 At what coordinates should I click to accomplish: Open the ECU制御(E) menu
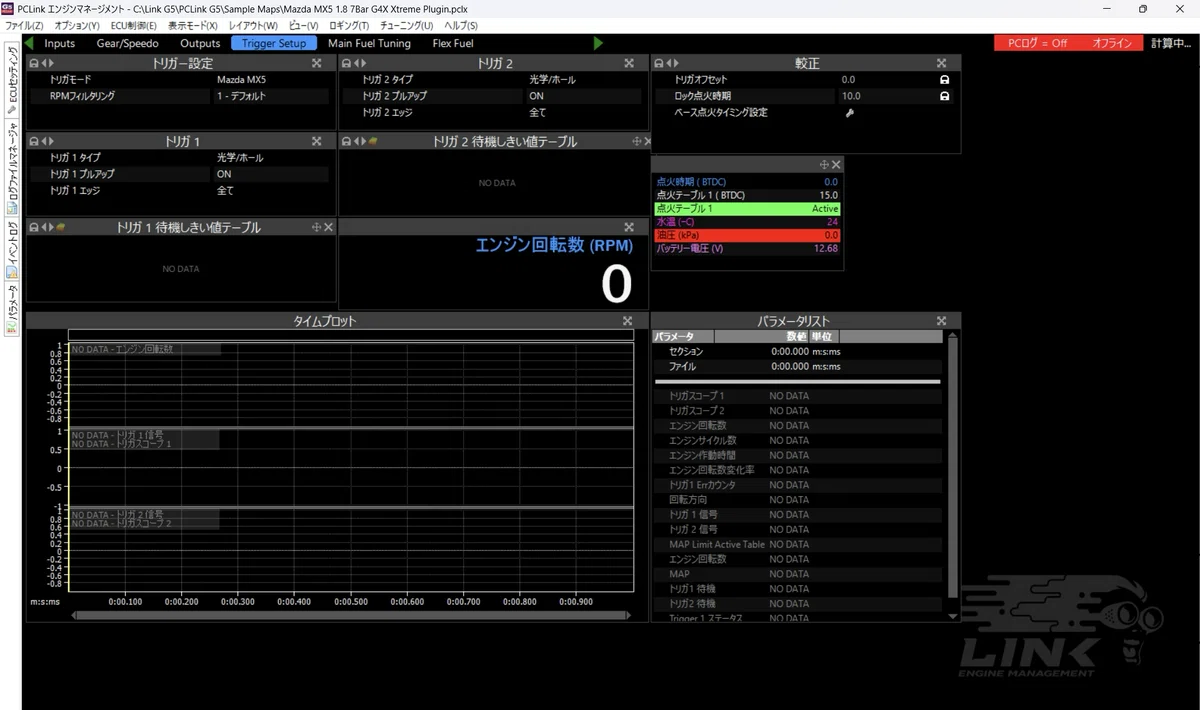[x=132, y=25]
